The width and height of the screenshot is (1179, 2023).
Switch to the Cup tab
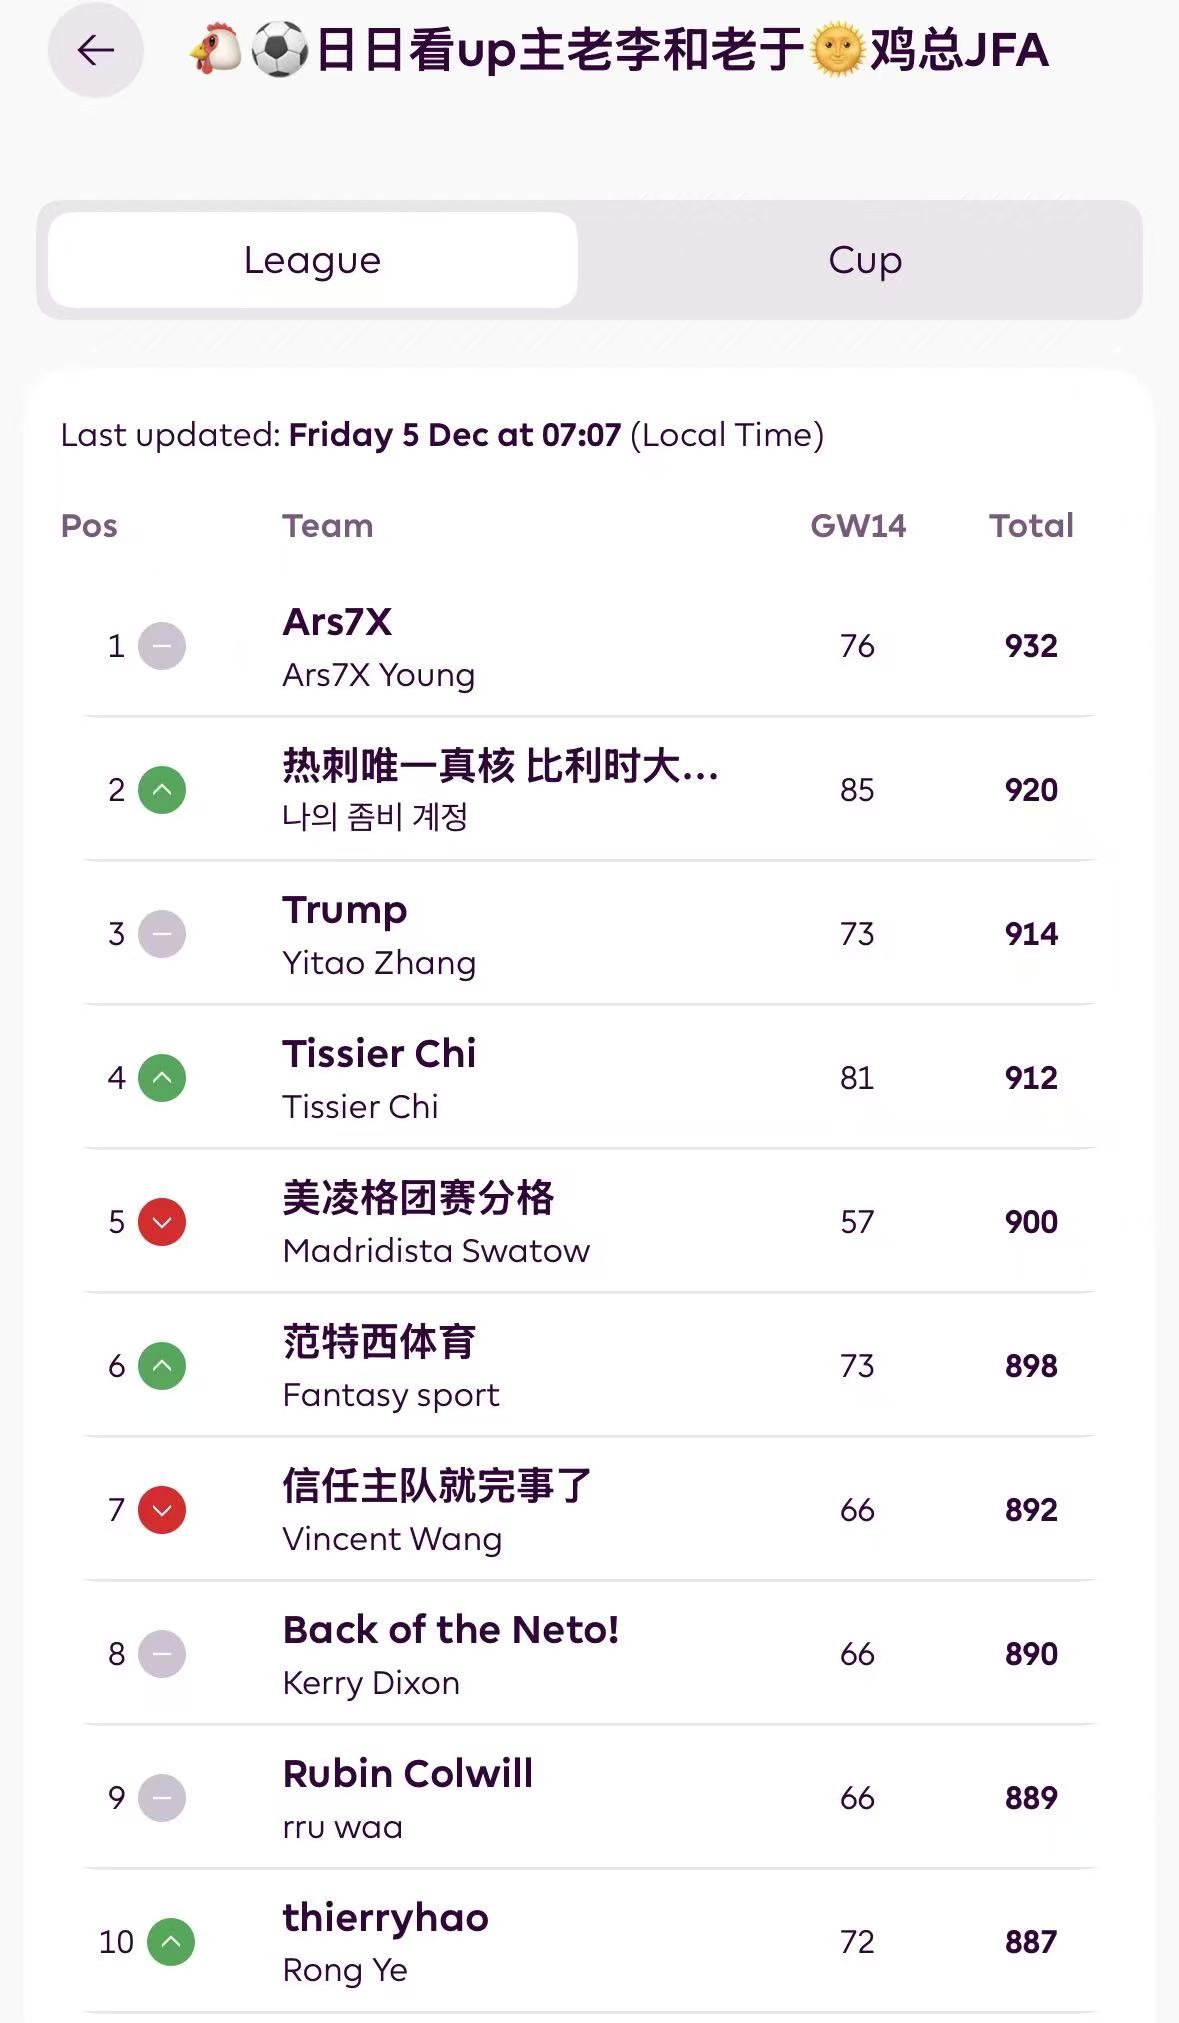[865, 260]
